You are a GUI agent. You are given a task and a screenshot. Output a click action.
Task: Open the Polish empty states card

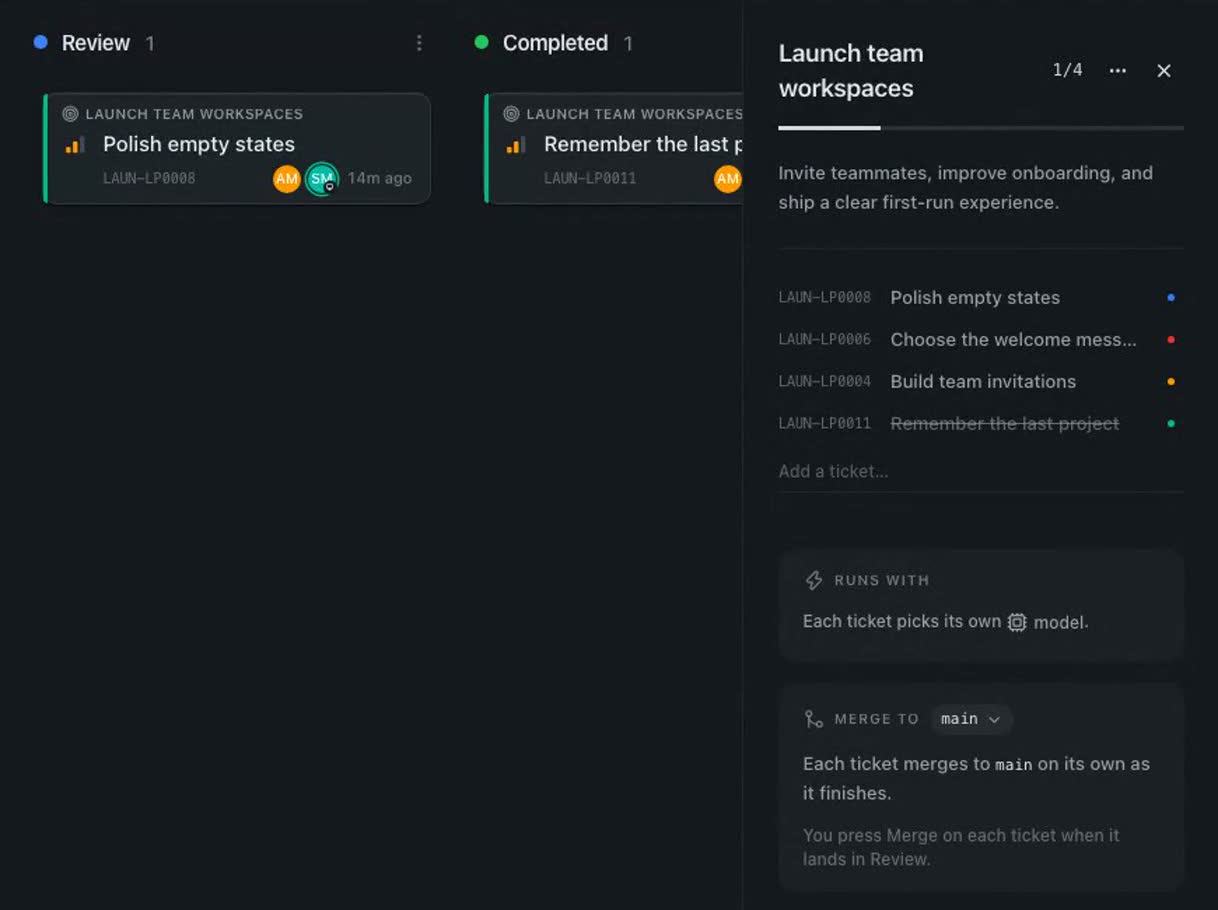(x=238, y=148)
